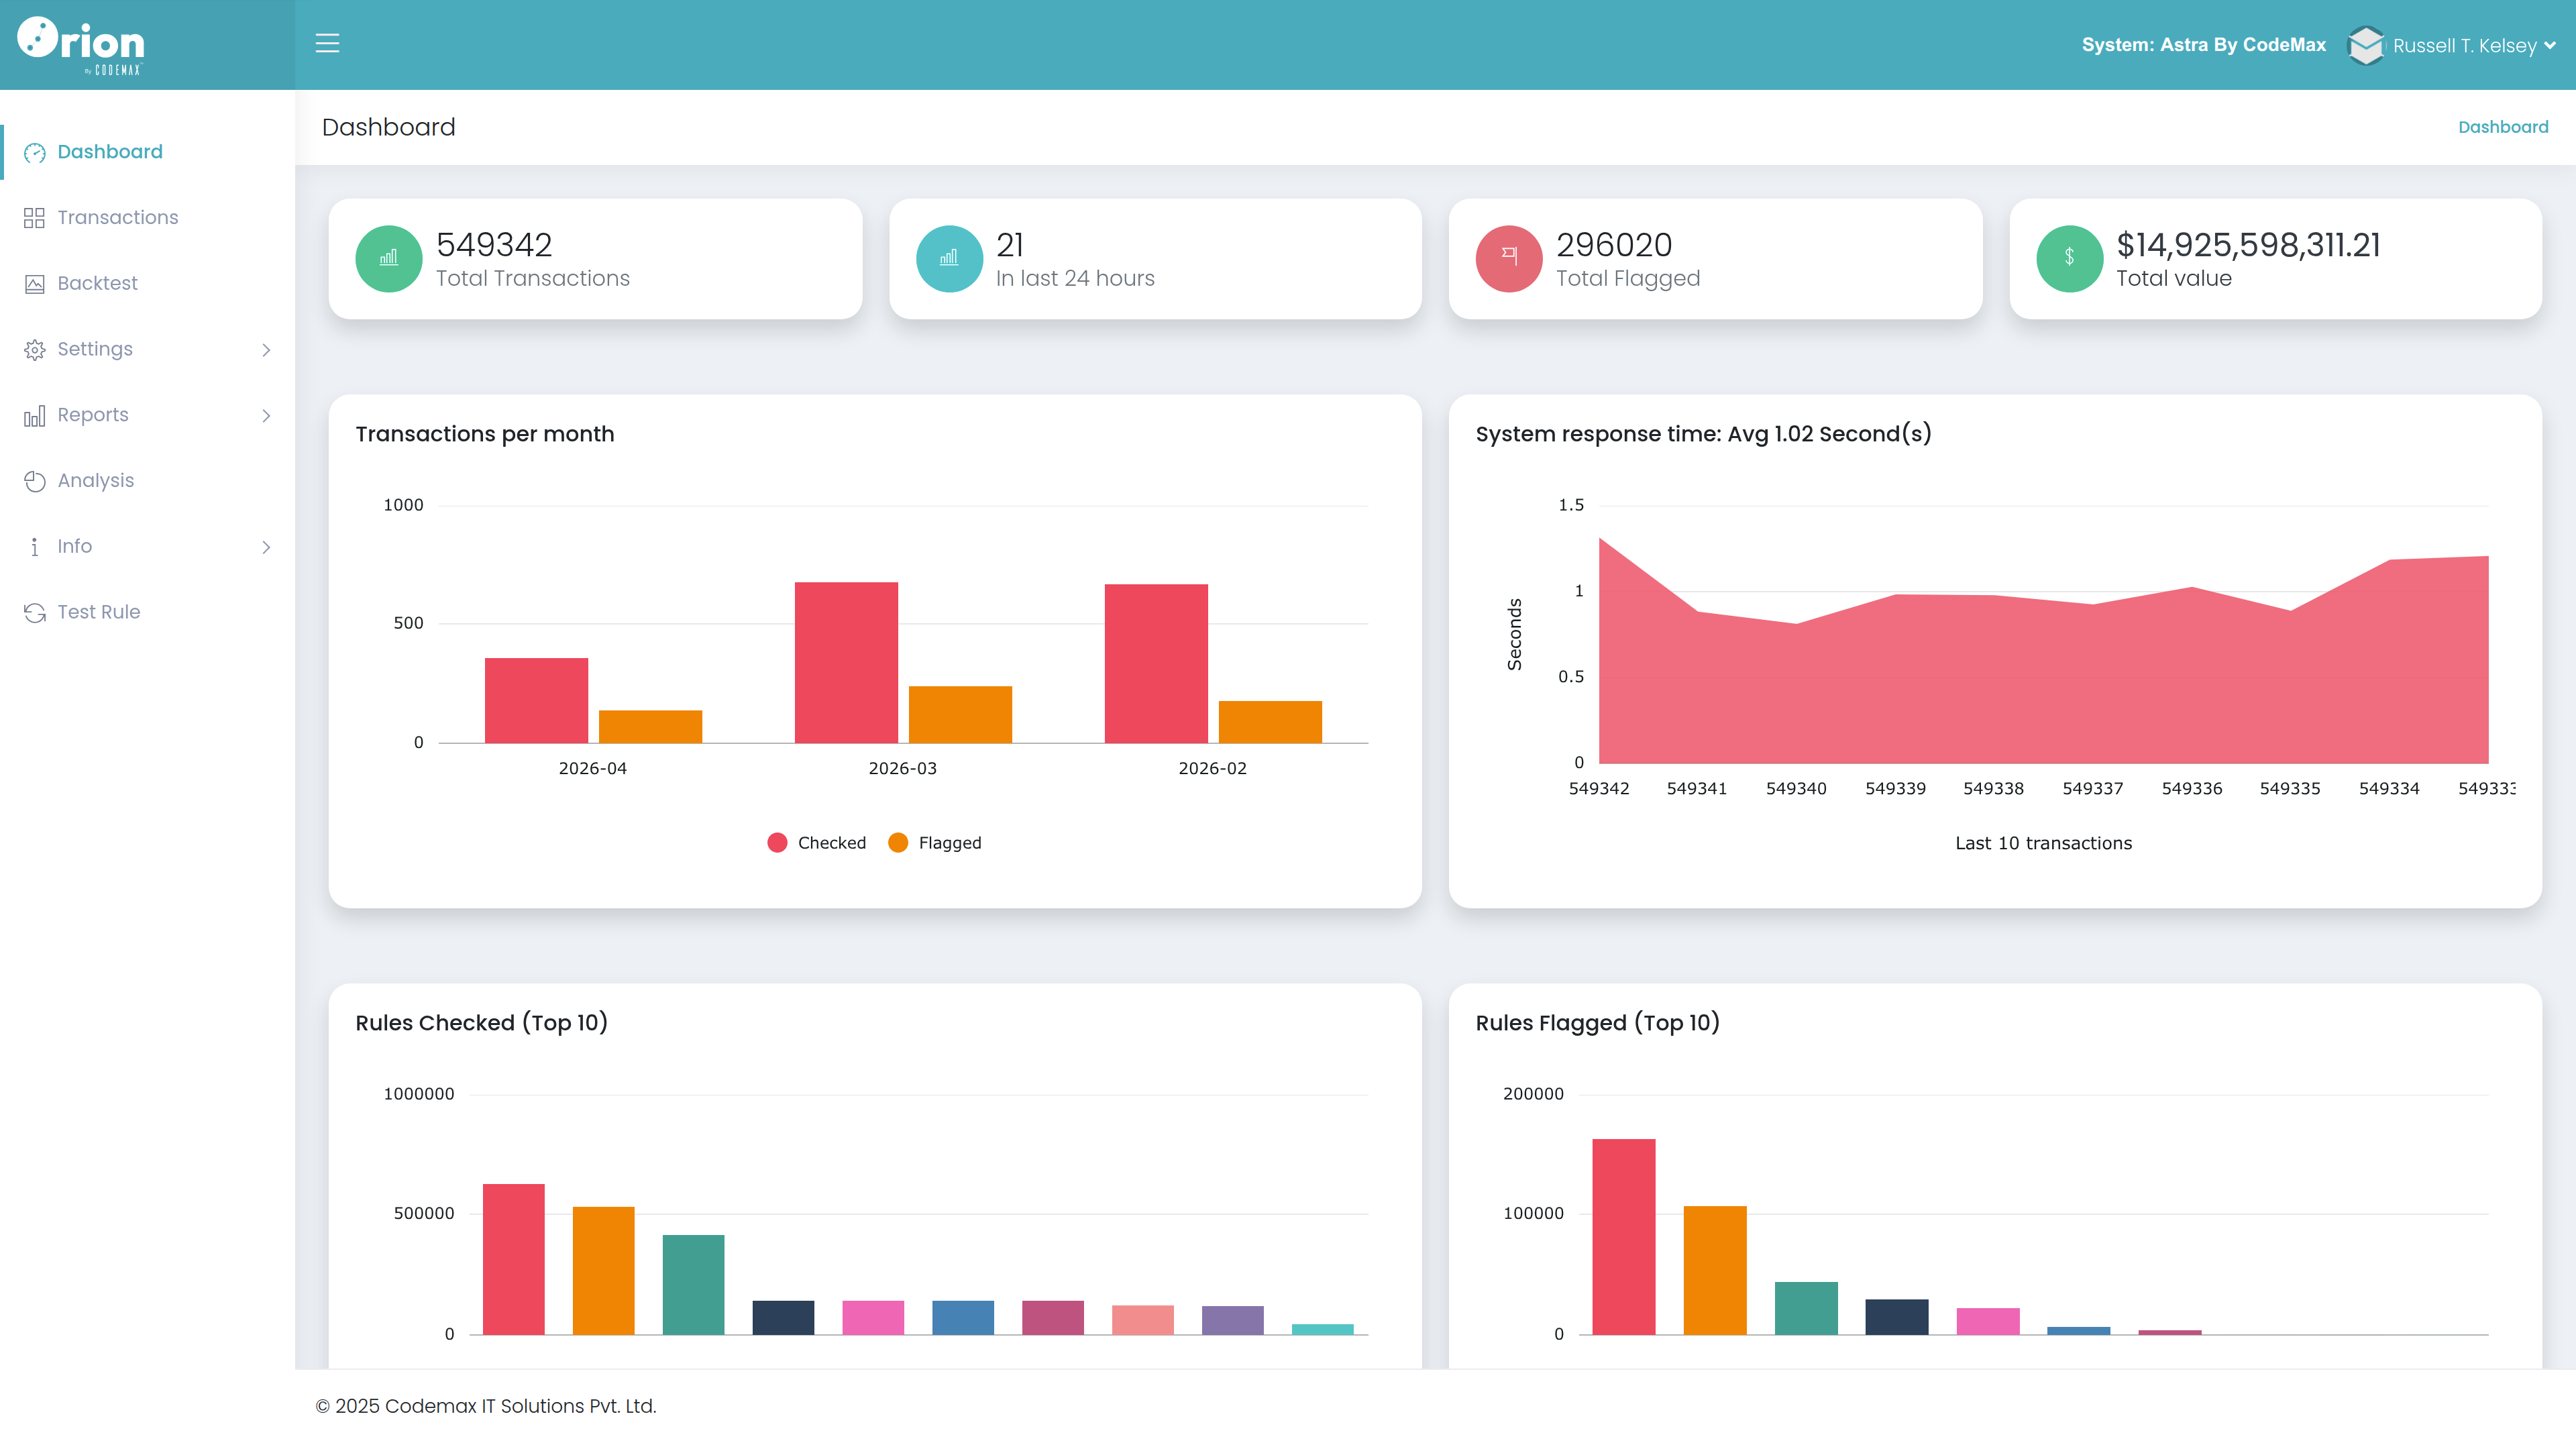The width and height of the screenshot is (2576, 1449).
Task: Click the red Total Flagged flag icon
Action: coord(1509,259)
